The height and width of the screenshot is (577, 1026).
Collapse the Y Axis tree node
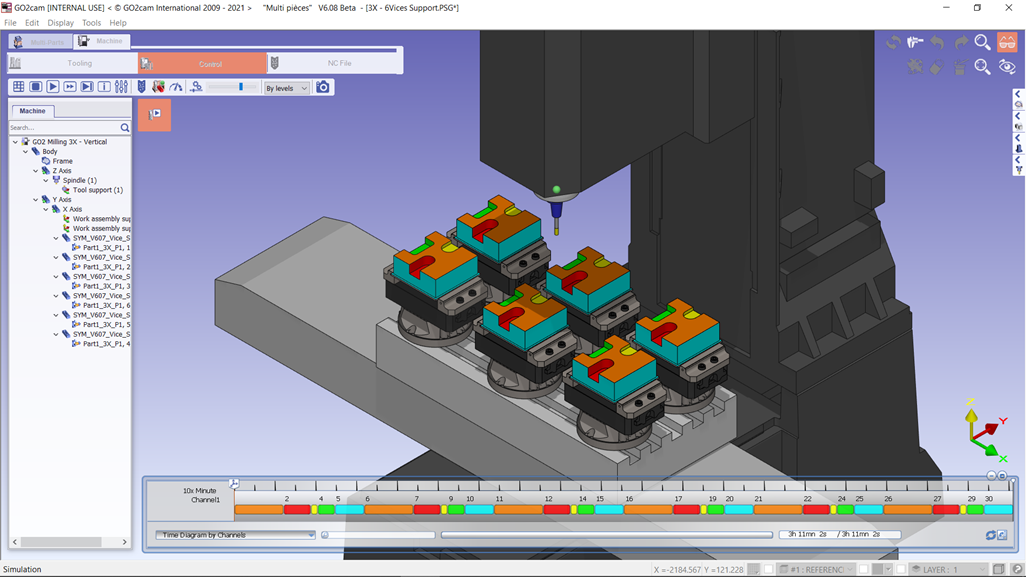coord(36,200)
